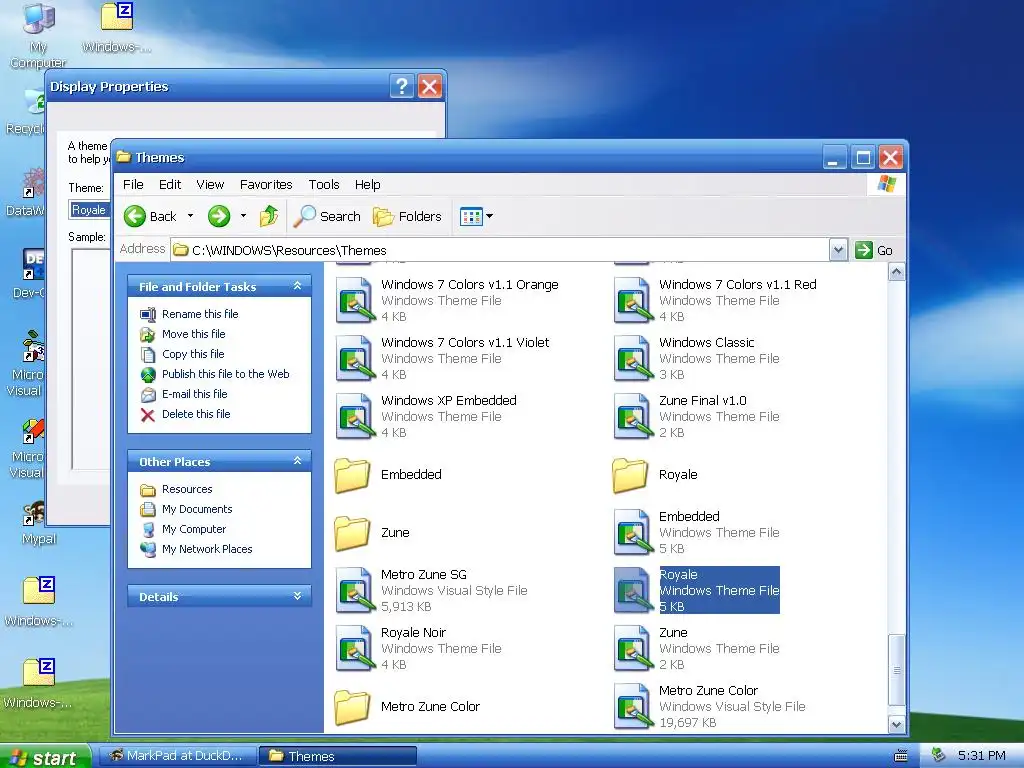Image resolution: width=1024 pixels, height=768 pixels.
Task: Select the Embedded folder icon
Action: pos(353,475)
